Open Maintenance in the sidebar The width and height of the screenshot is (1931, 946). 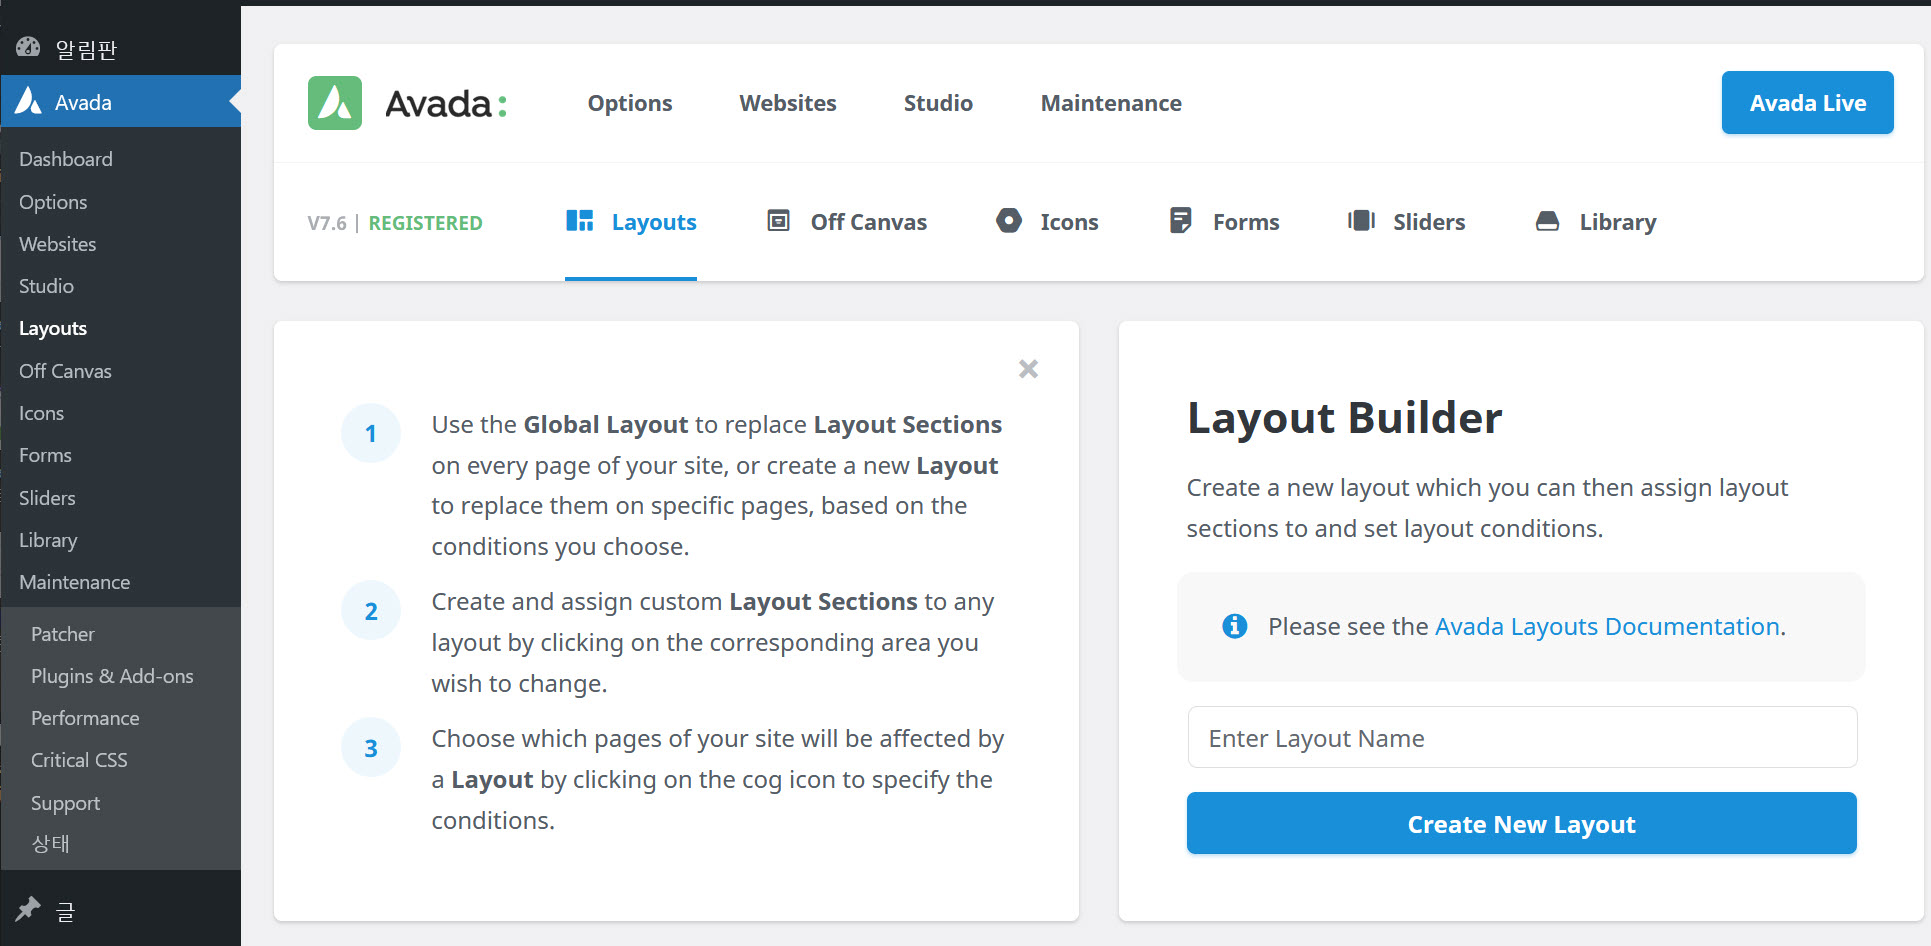pyautogui.click(x=74, y=582)
